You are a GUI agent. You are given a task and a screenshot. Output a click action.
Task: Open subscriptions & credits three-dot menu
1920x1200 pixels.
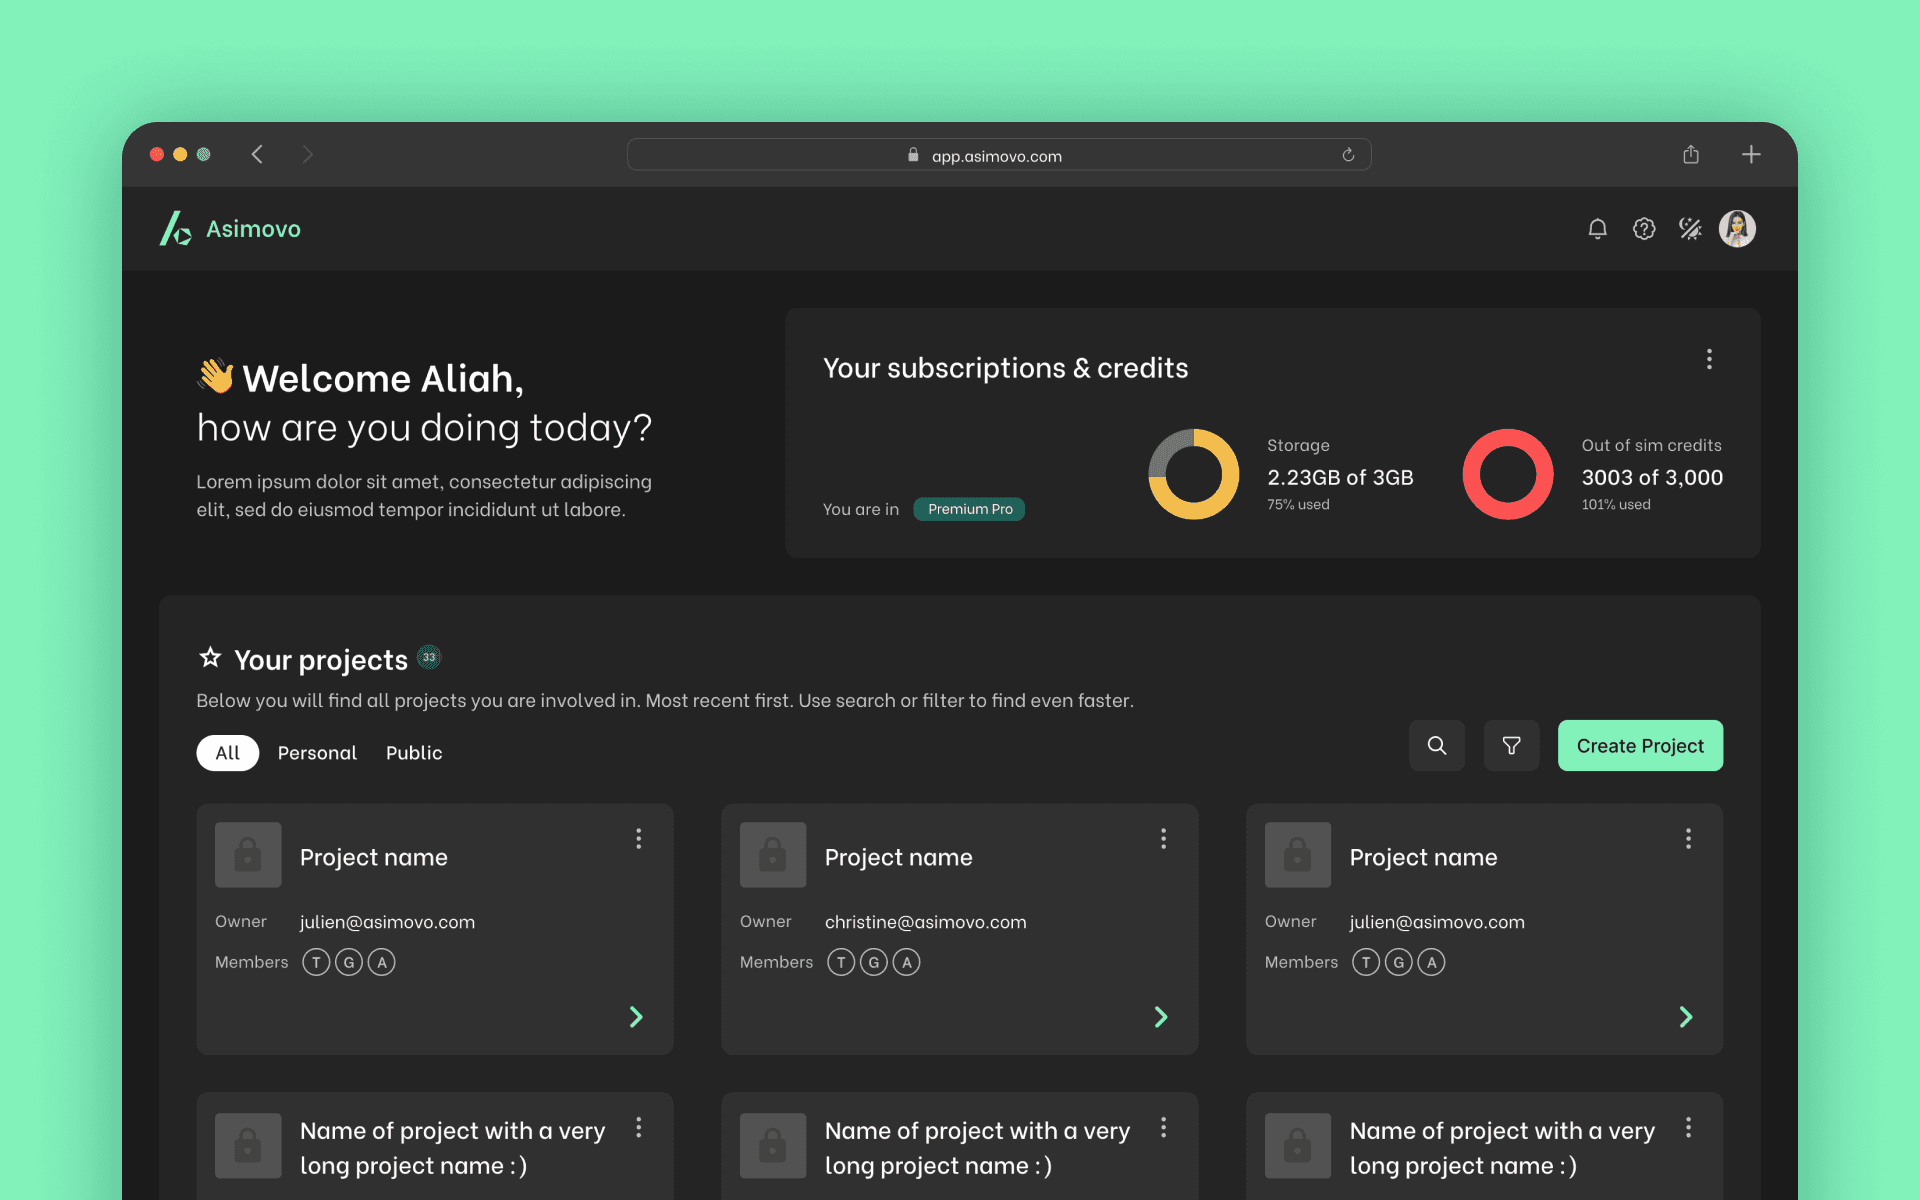pyautogui.click(x=1709, y=359)
